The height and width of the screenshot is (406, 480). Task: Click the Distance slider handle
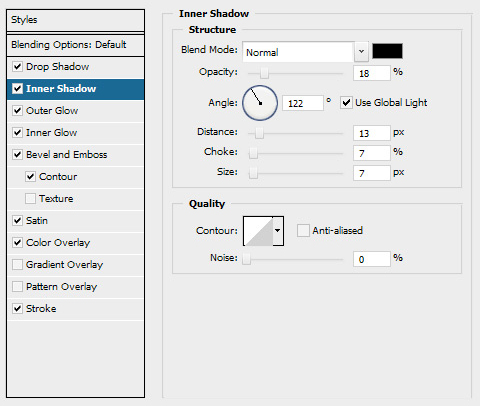[x=259, y=133]
